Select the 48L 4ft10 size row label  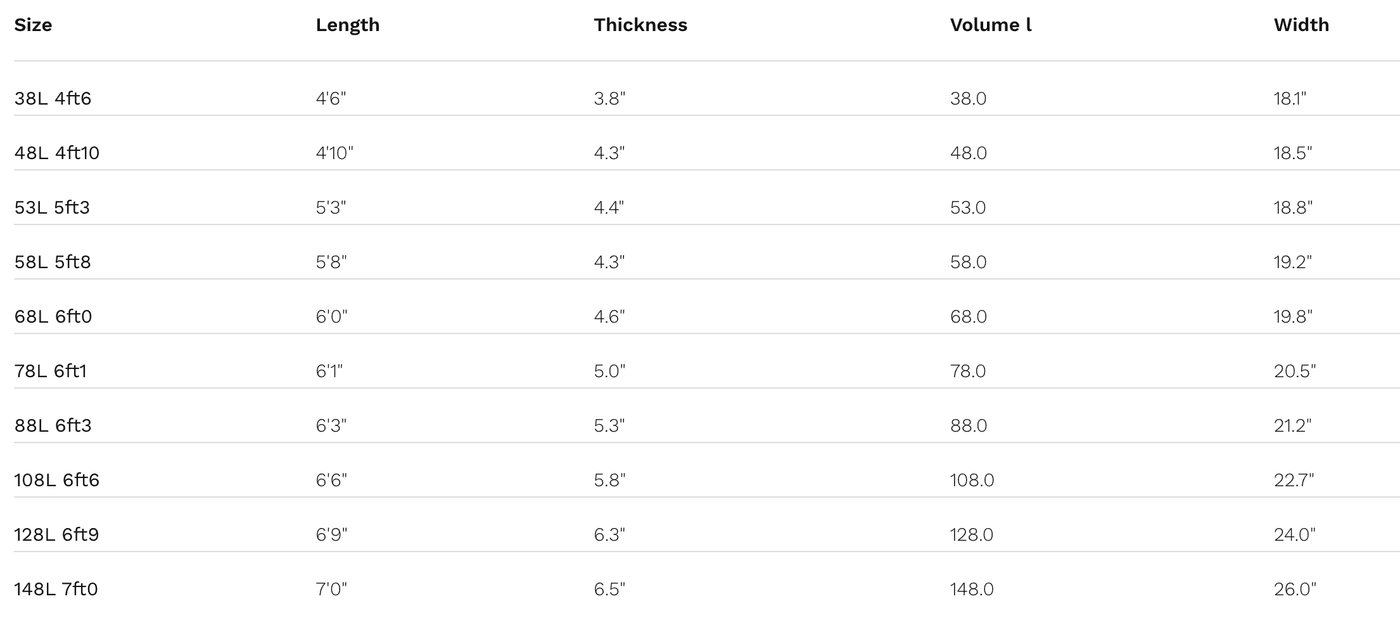[x=57, y=153]
